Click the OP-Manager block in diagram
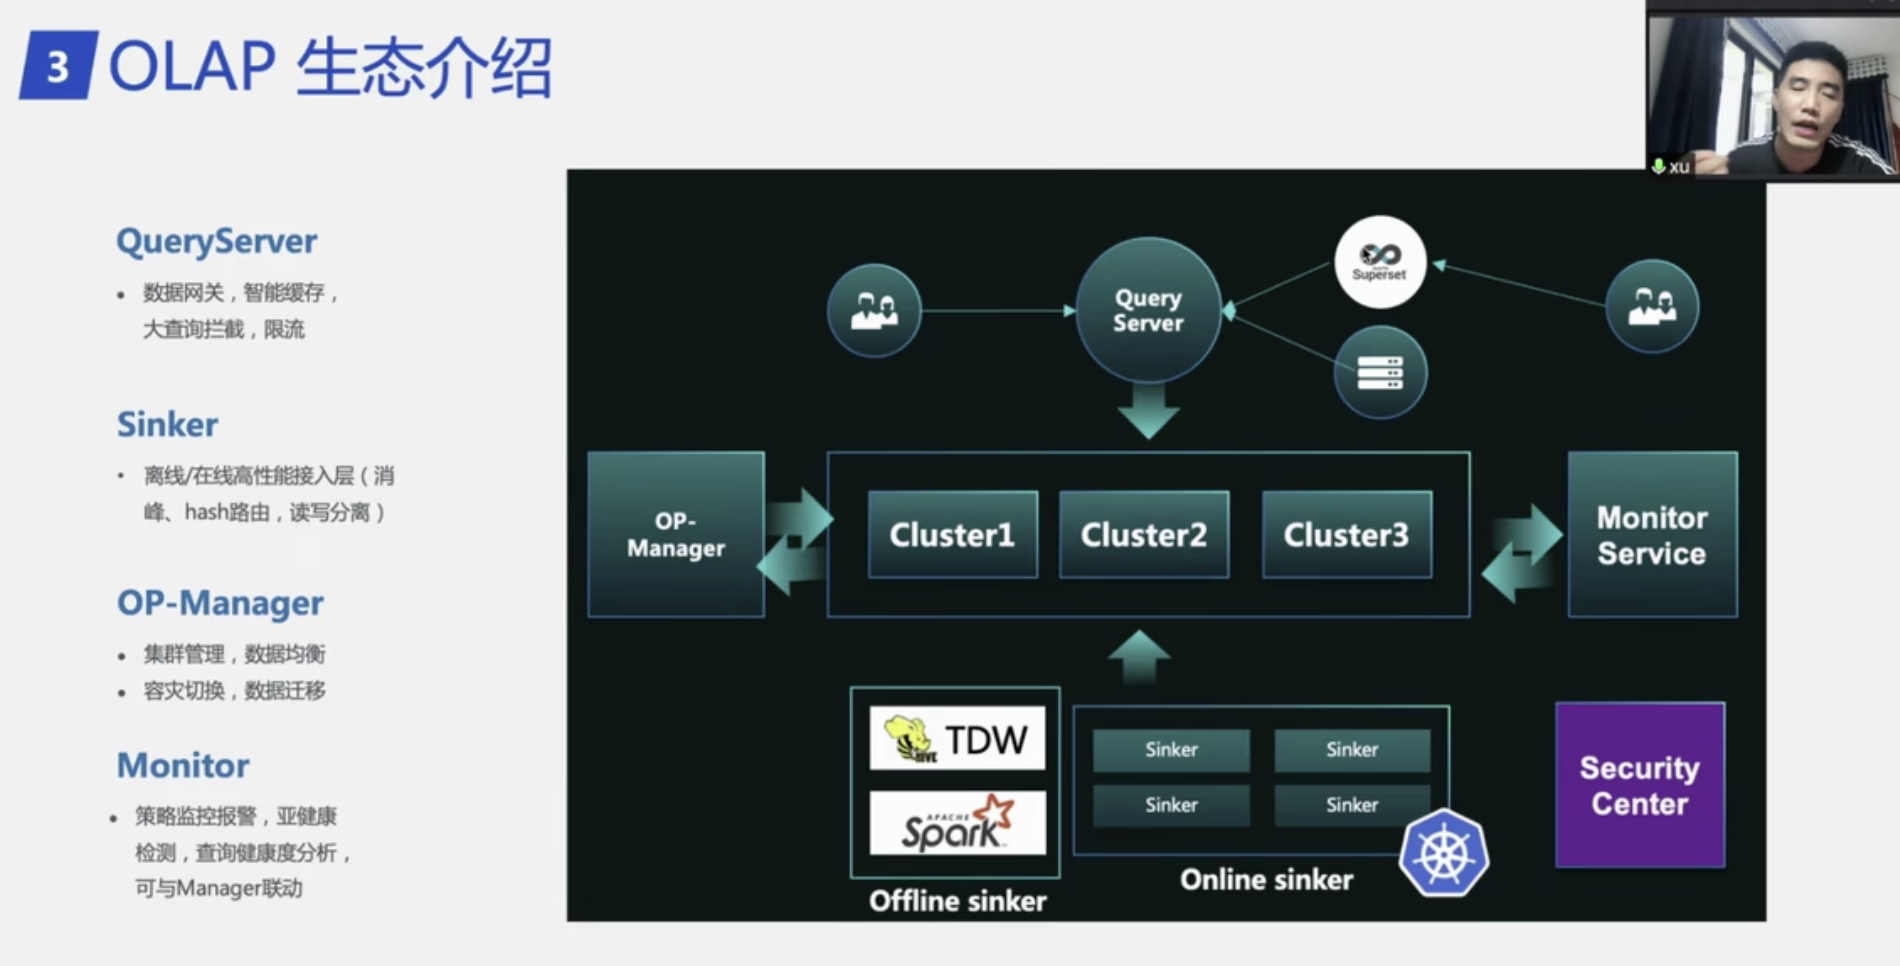1900x966 pixels. pyautogui.click(x=676, y=535)
